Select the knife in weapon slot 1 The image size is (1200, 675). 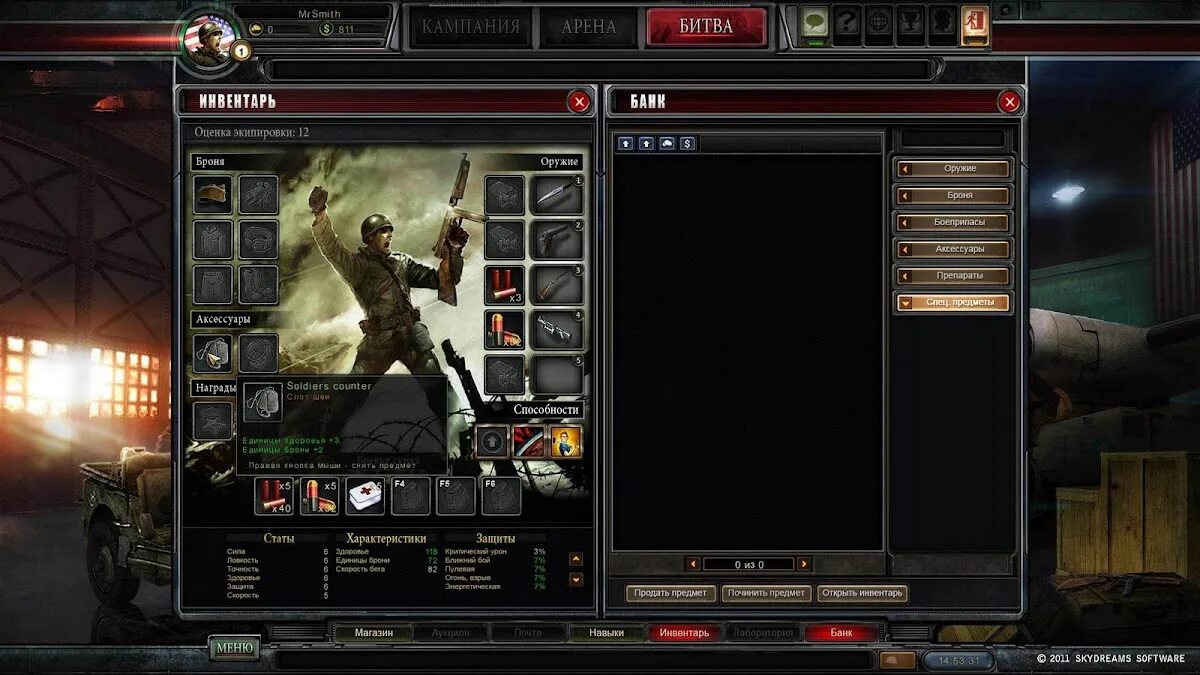(557, 195)
